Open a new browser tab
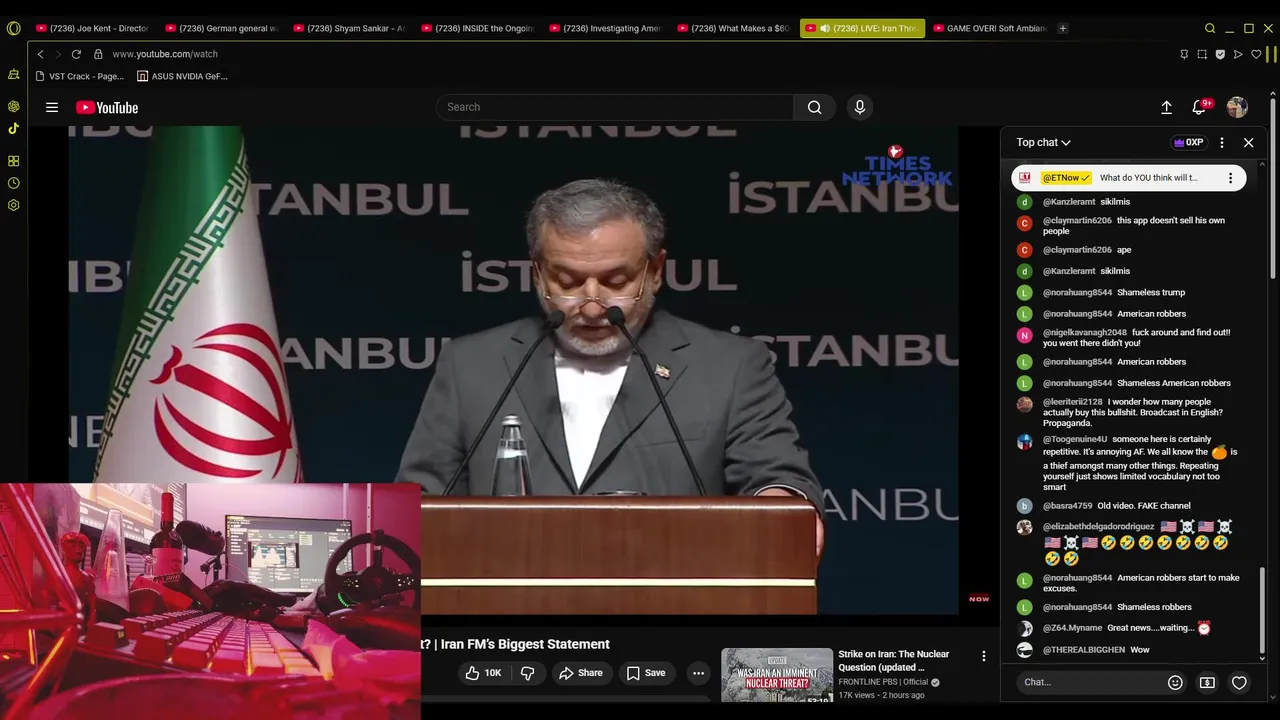The height and width of the screenshot is (720, 1280). (1063, 28)
